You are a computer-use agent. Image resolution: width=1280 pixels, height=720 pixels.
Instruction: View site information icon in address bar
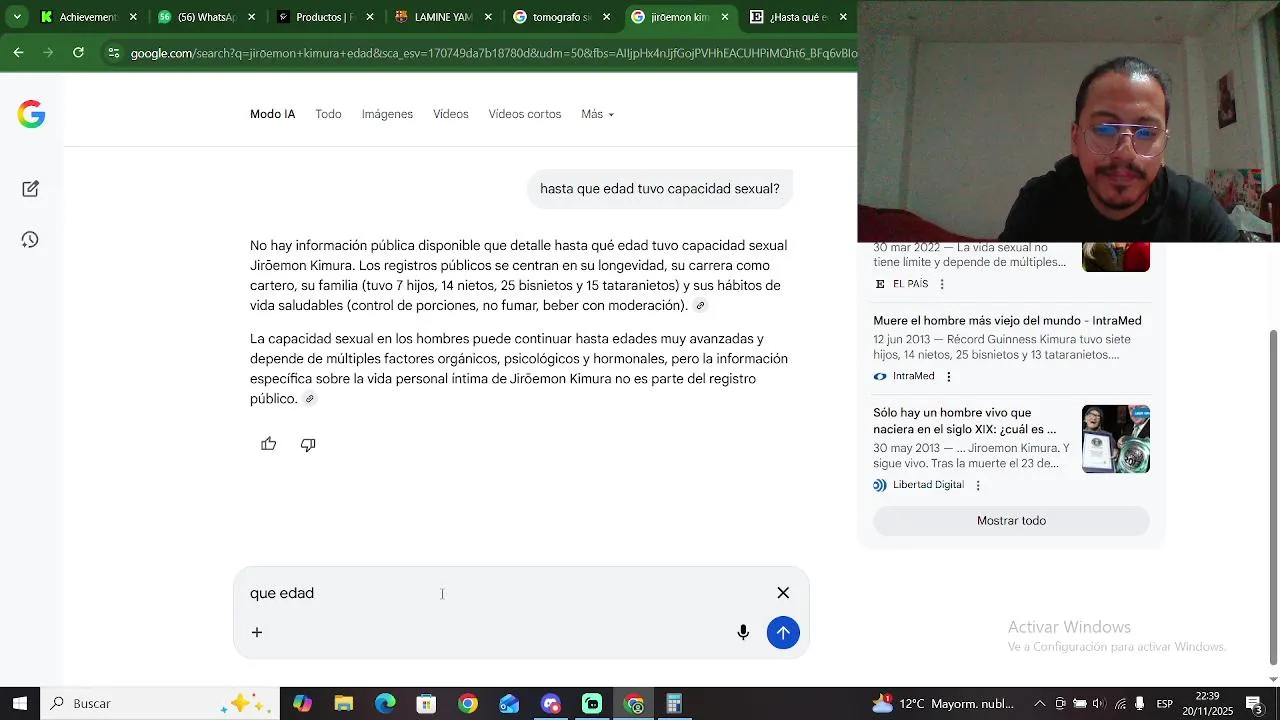pos(113,53)
